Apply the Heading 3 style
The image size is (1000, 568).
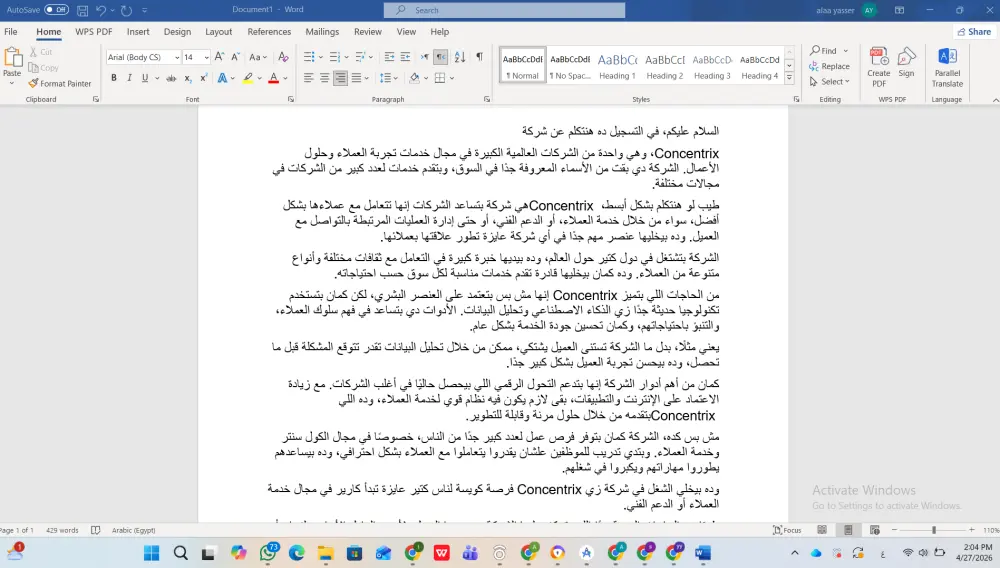click(712, 65)
